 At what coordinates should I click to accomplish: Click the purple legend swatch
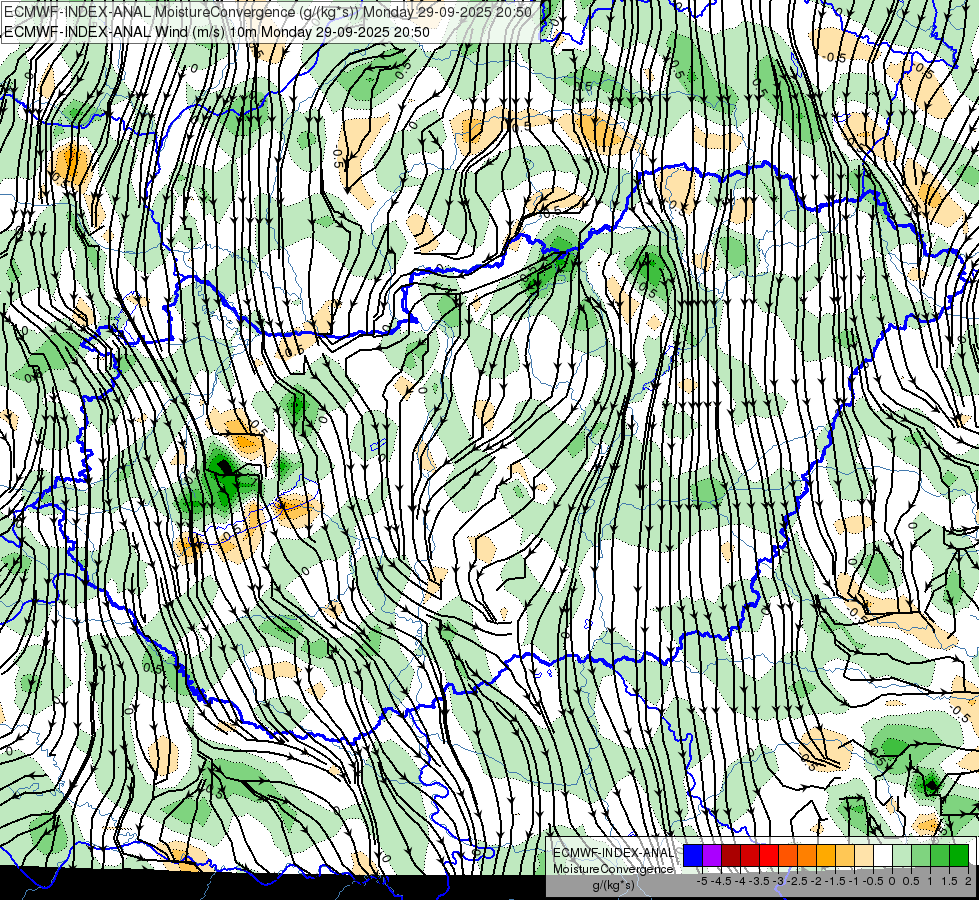[x=712, y=856]
